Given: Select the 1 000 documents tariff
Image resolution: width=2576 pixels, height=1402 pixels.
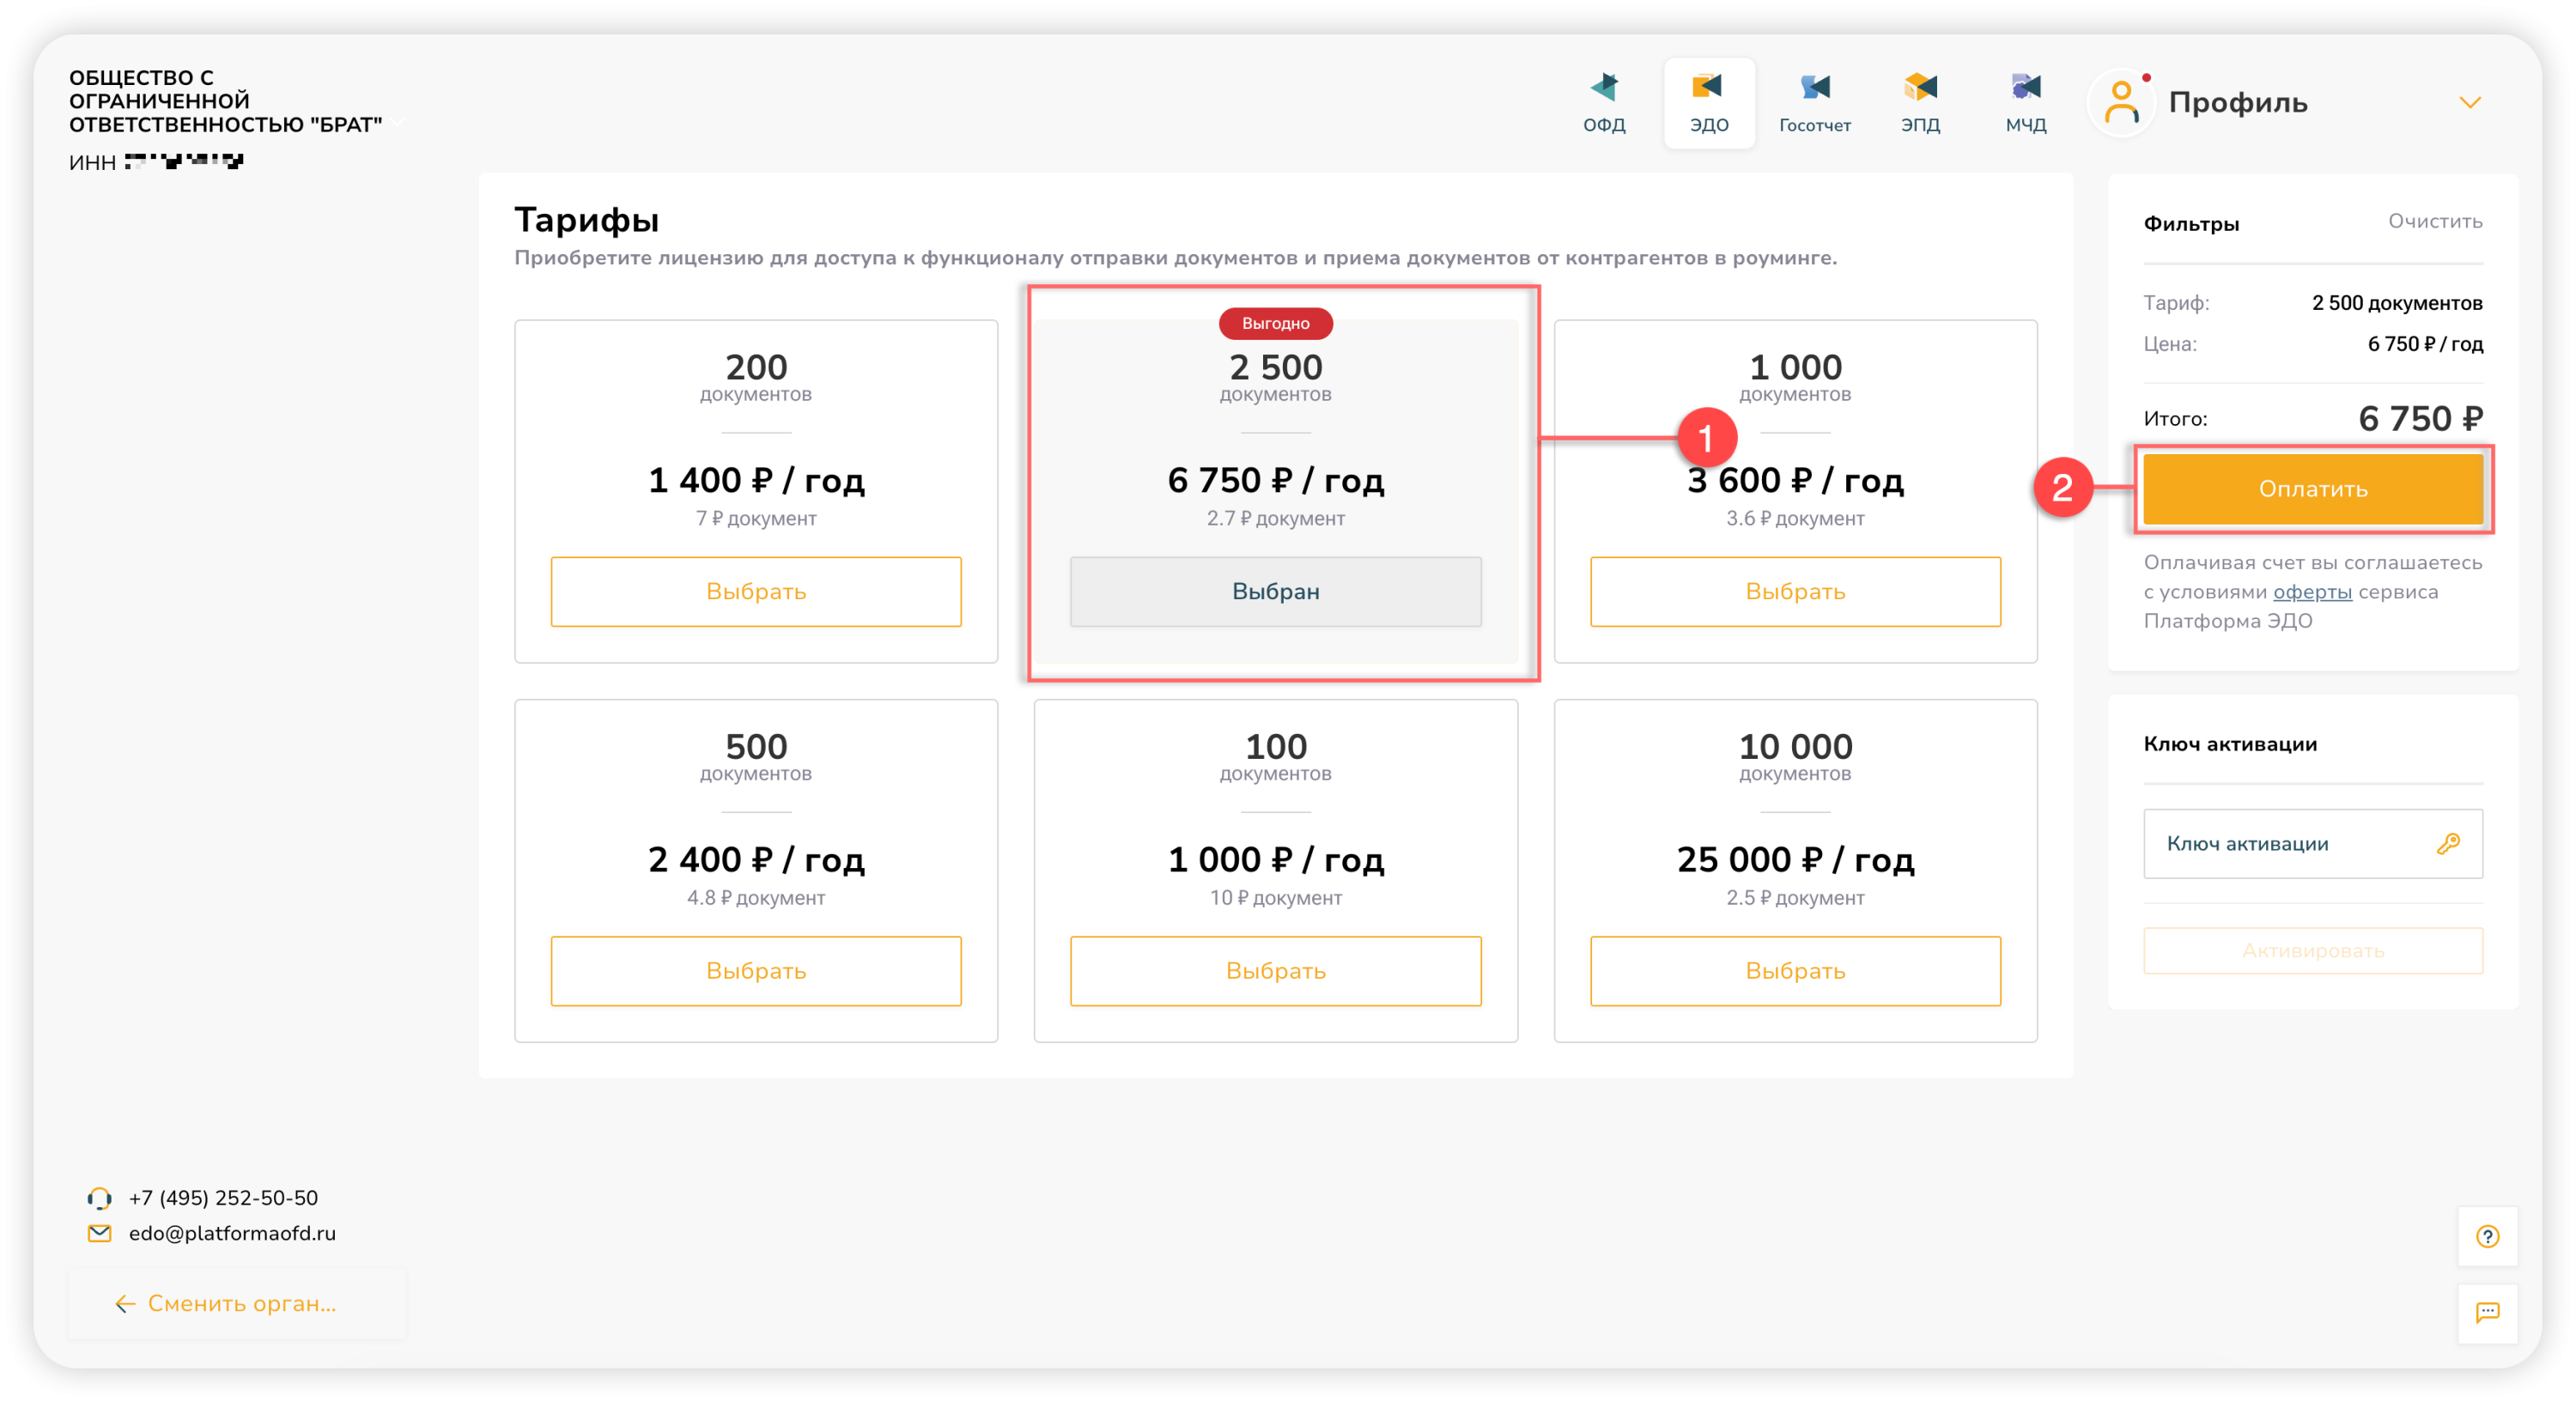Looking at the screenshot, I should (1794, 591).
